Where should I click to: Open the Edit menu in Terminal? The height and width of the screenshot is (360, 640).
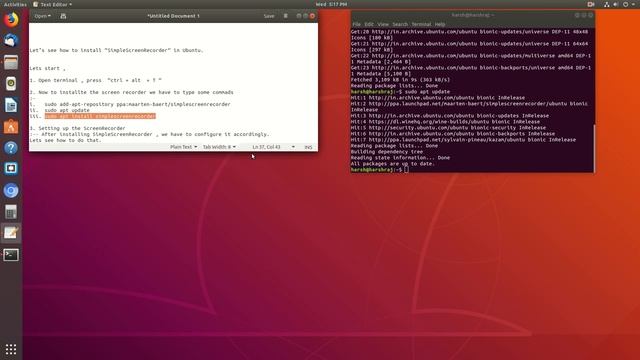[x=369, y=24]
